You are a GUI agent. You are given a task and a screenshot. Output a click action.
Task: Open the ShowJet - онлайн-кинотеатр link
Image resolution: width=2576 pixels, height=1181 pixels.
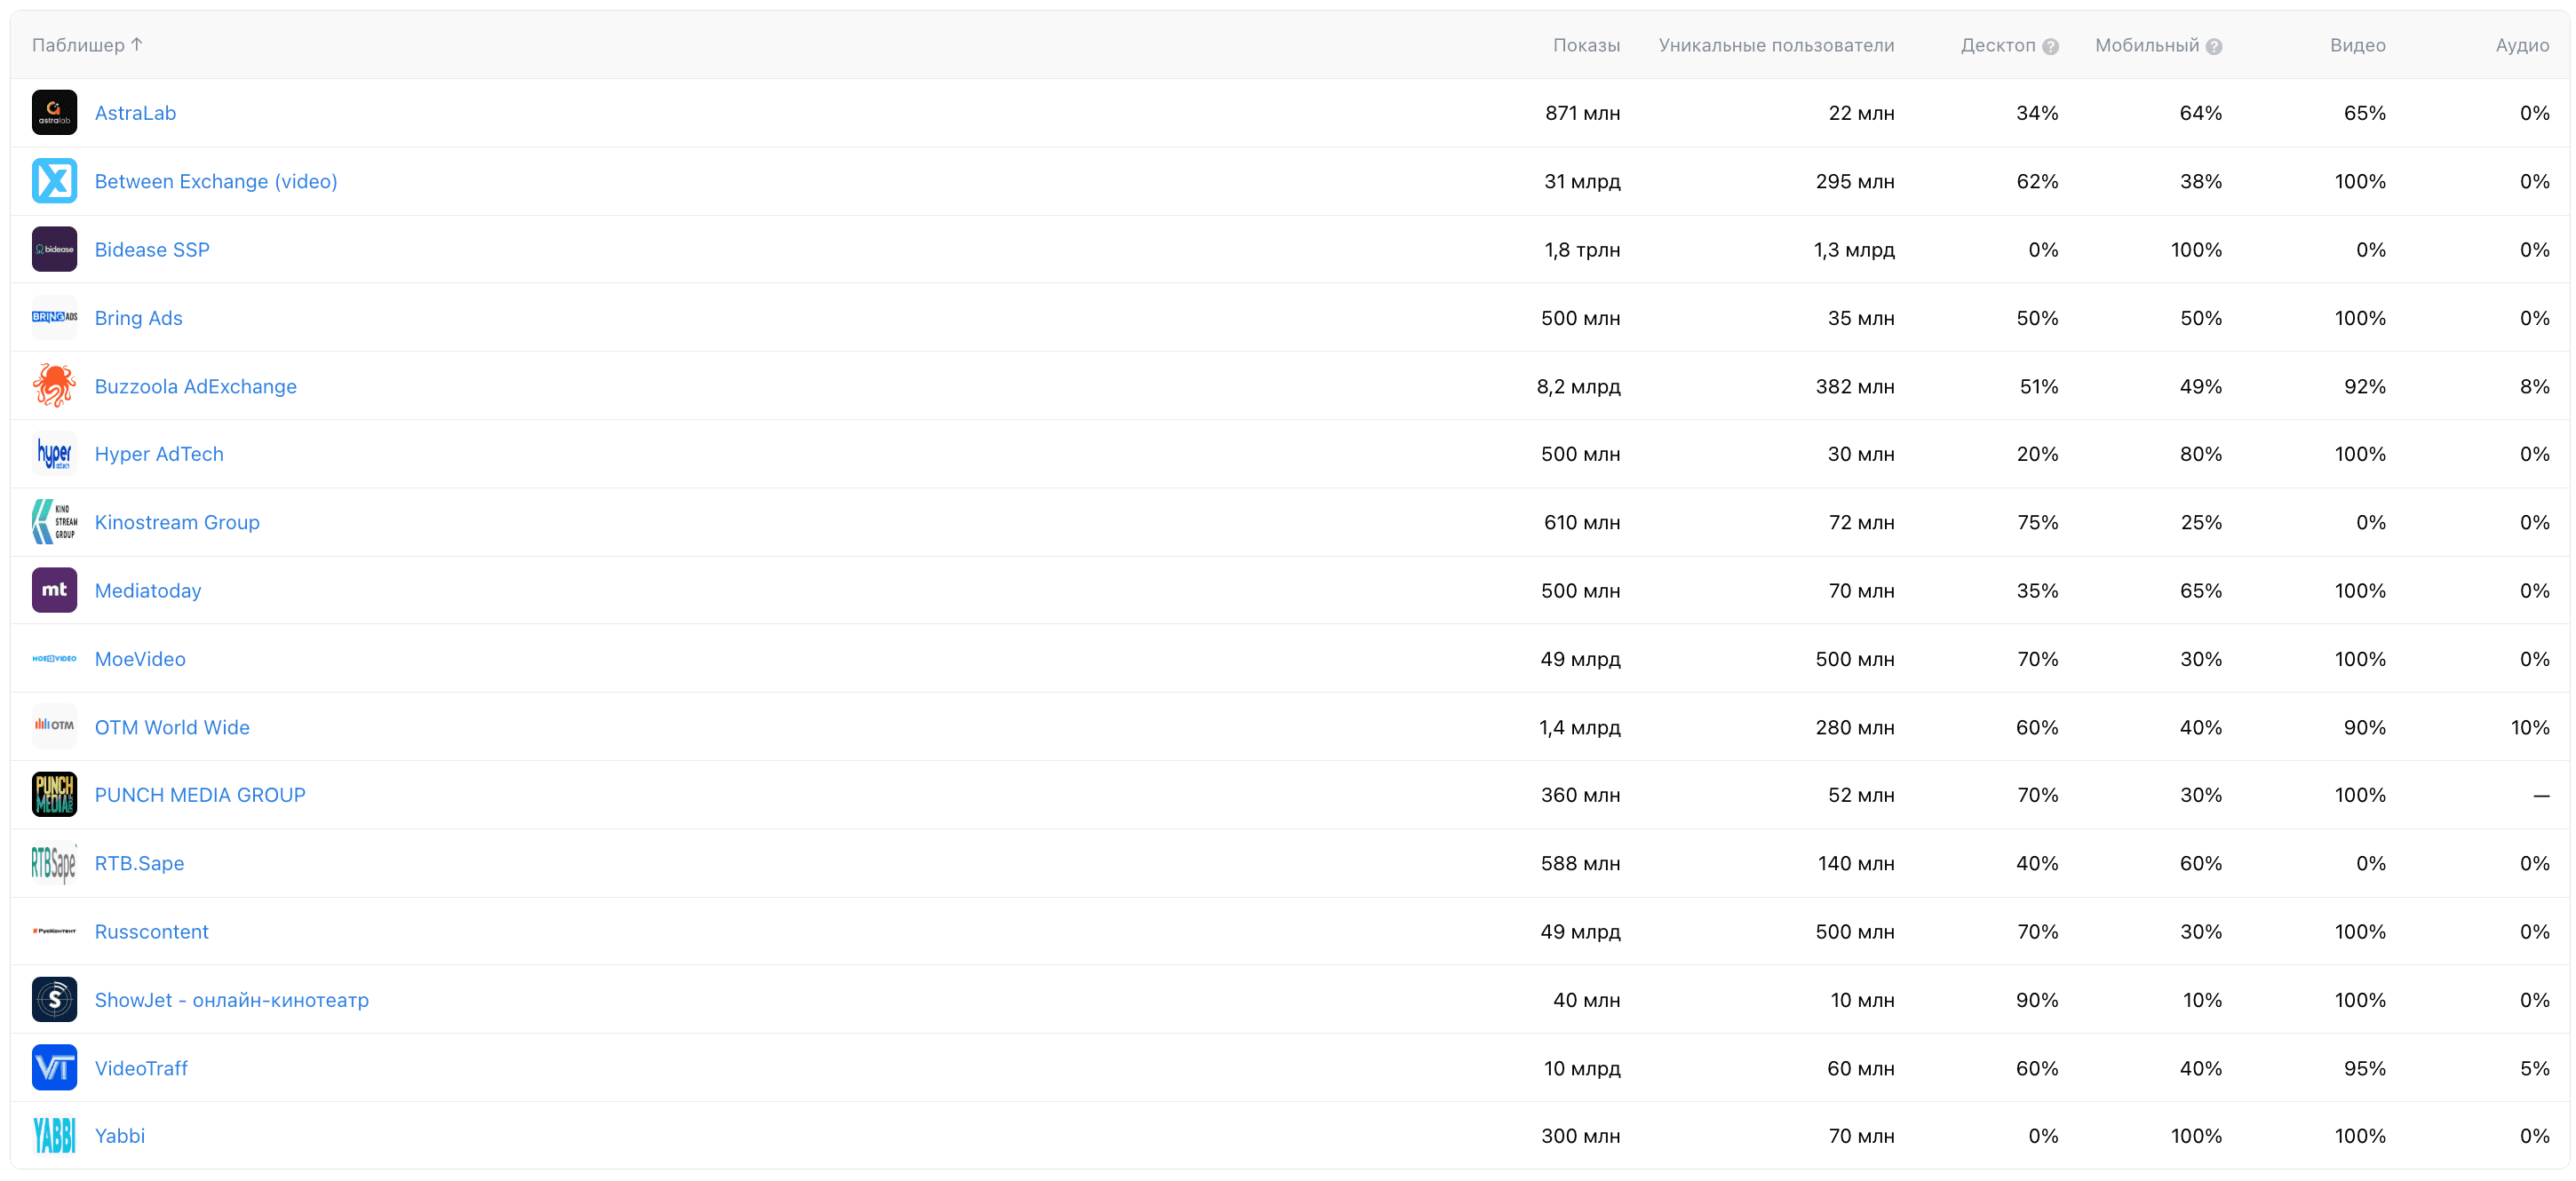tap(232, 1000)
